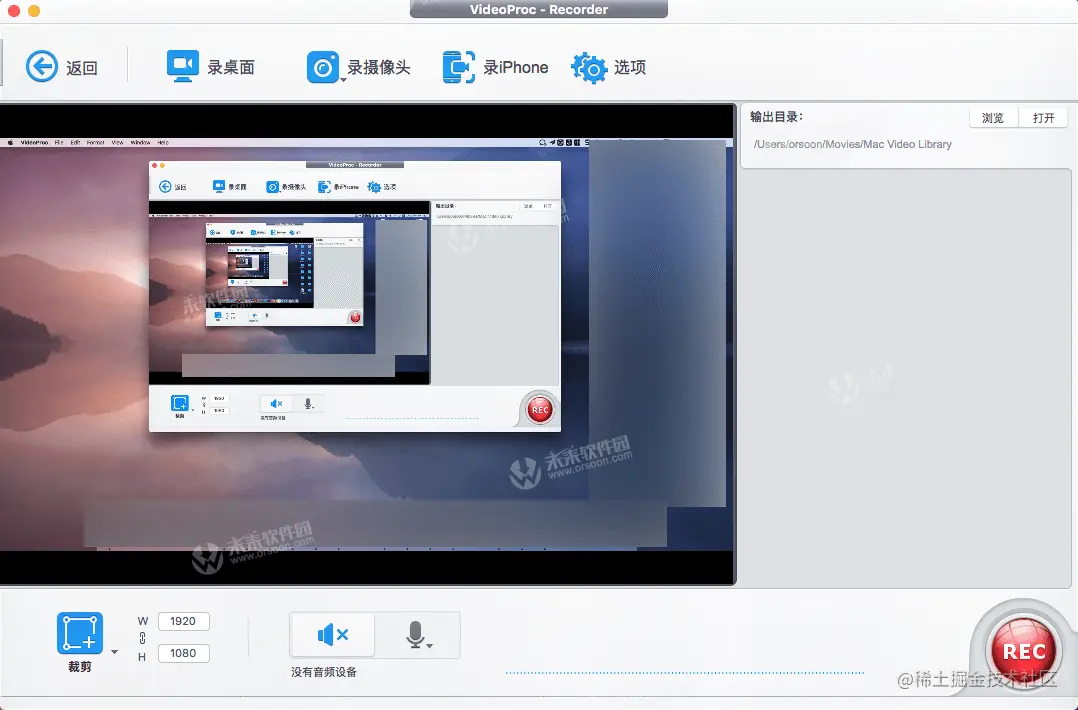Click the dotted audio level indicator bar
The height and width of the screenshot is (710, 1078).
point(685,673)
